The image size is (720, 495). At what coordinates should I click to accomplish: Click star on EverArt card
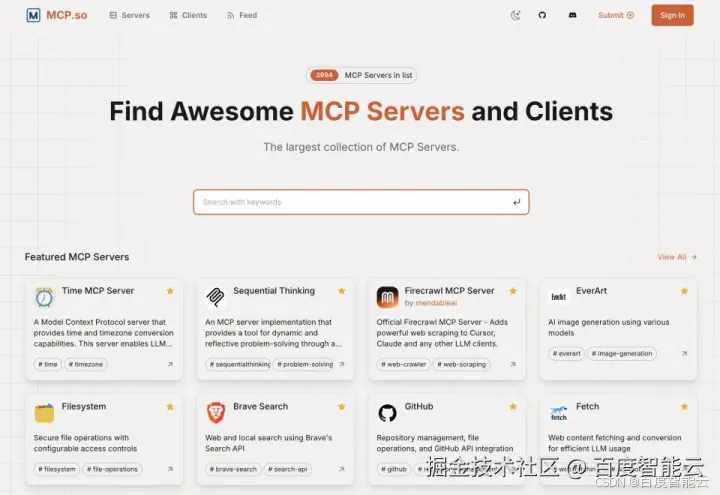[x=684, y=291]
